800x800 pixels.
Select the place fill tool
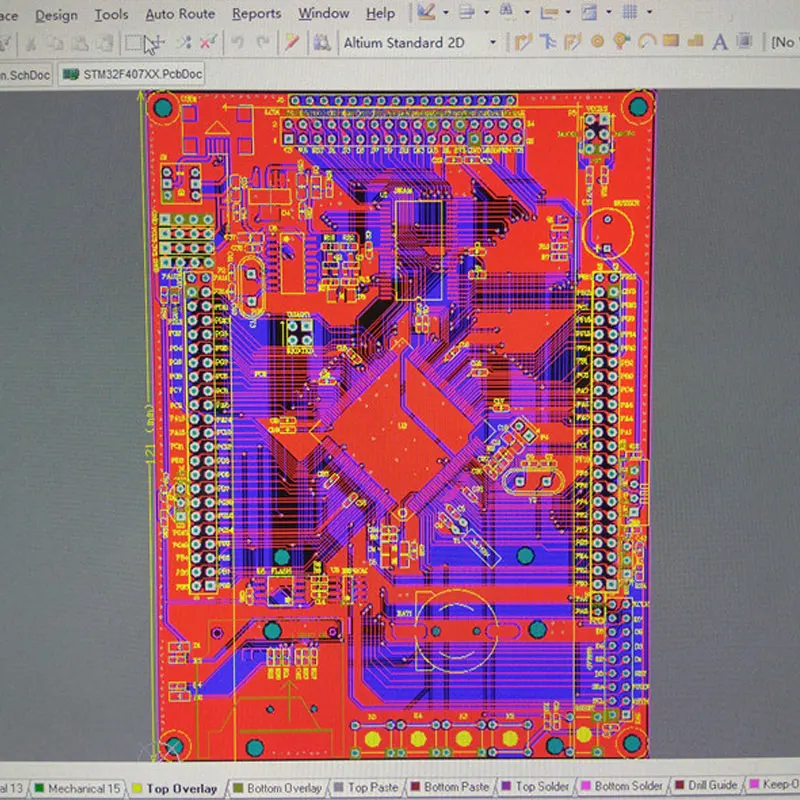[x=669, y=42]
